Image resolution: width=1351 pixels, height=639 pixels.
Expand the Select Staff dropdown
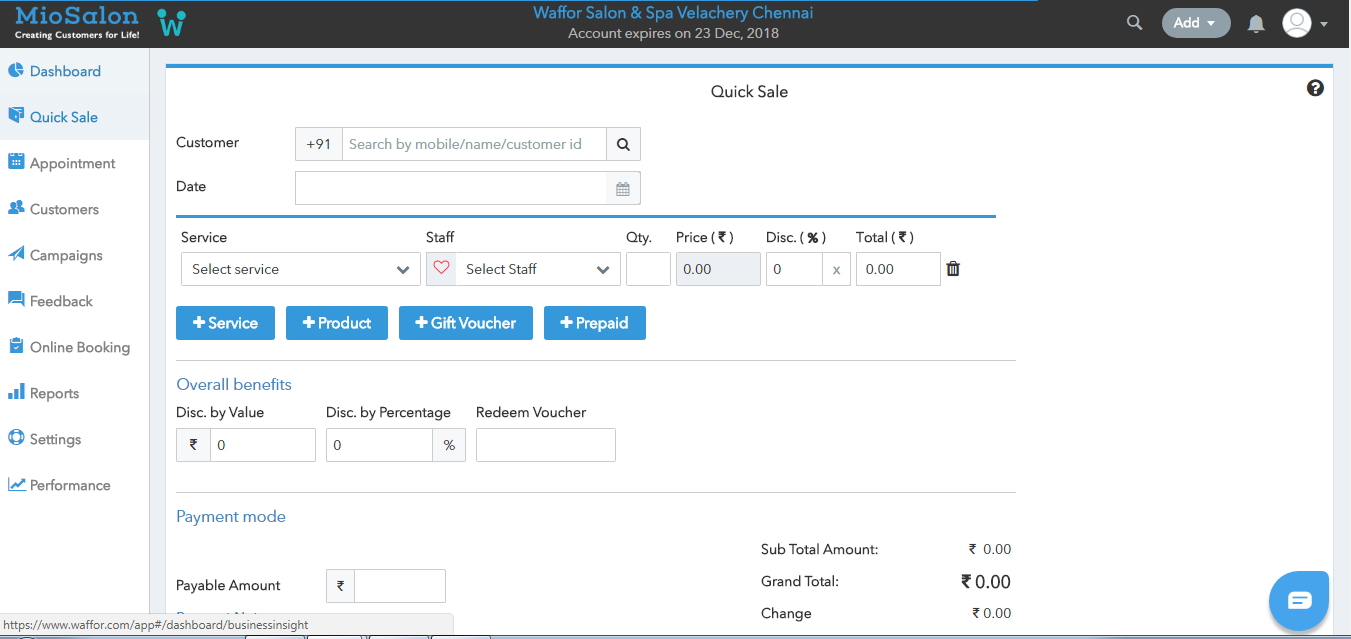[x=537, y=269]
